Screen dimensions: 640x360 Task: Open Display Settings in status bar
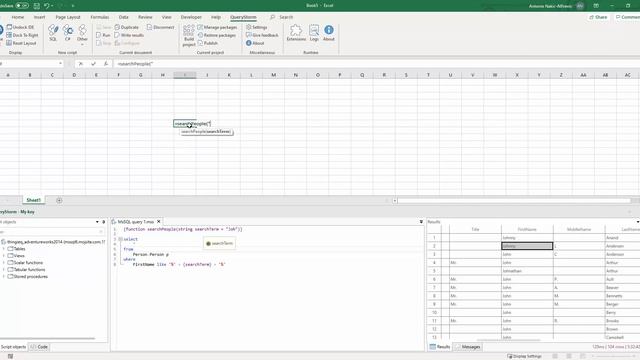point(524,356)
